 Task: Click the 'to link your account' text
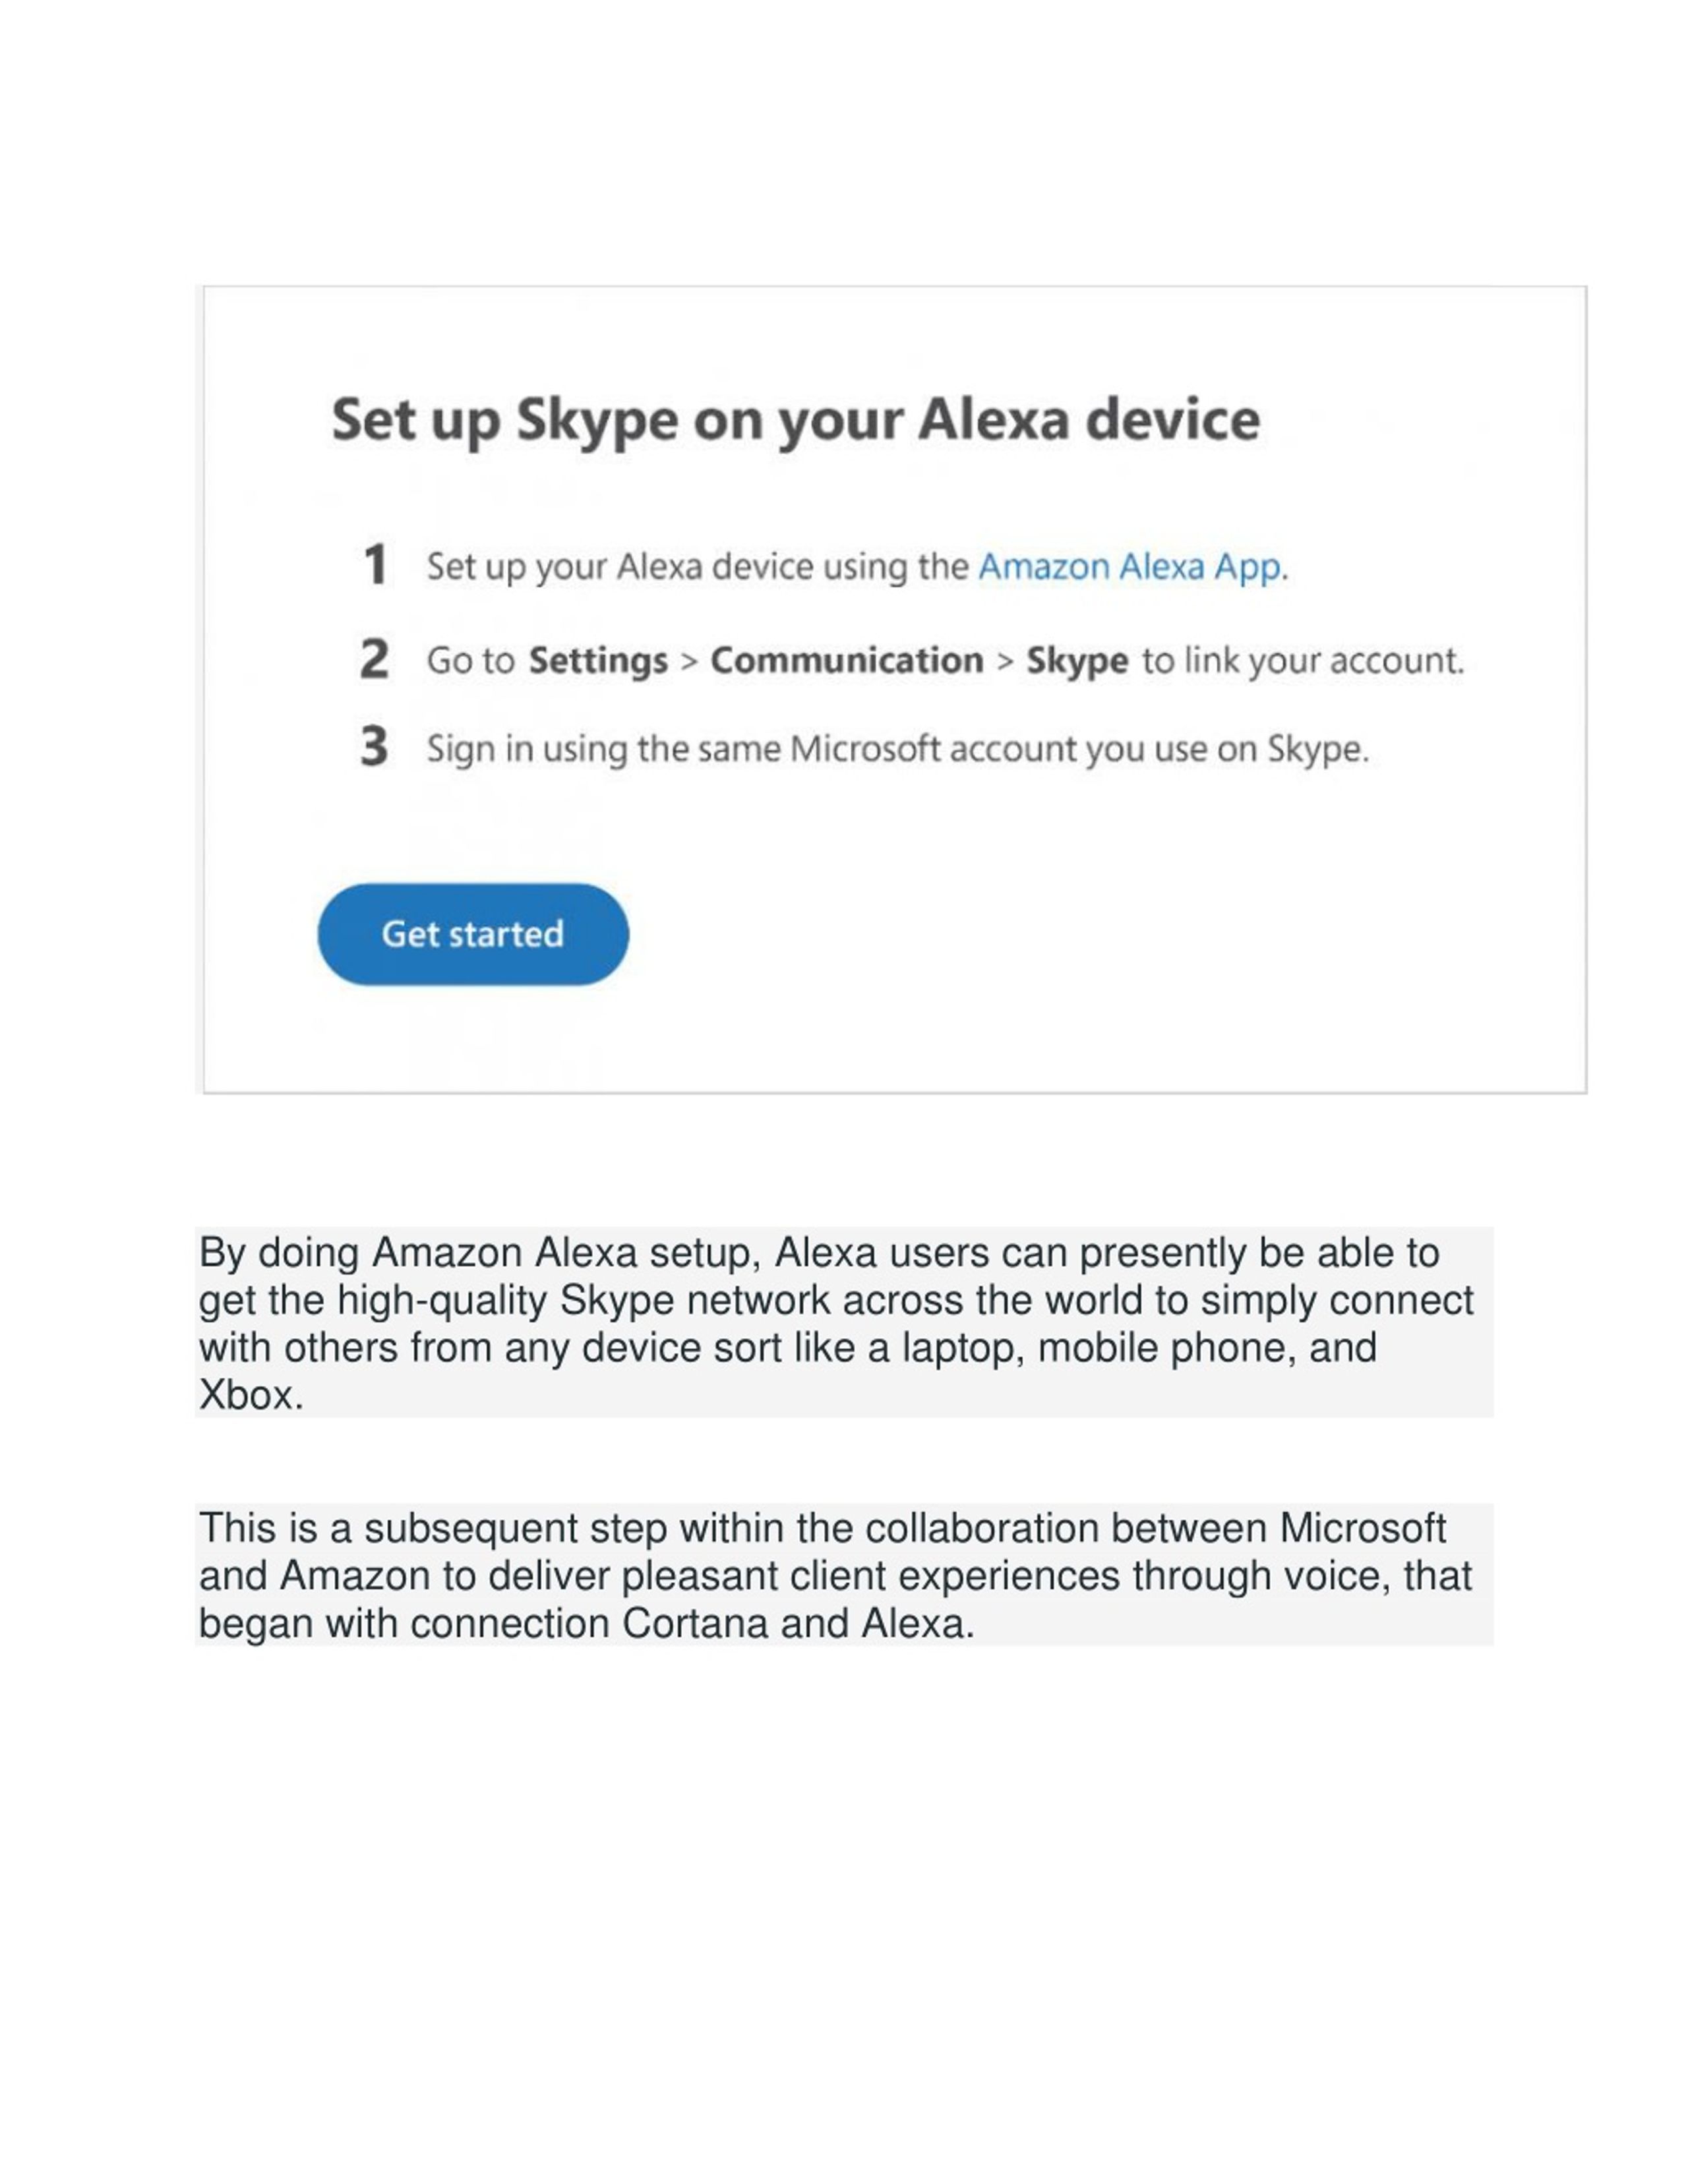[x=1302, y=661]
